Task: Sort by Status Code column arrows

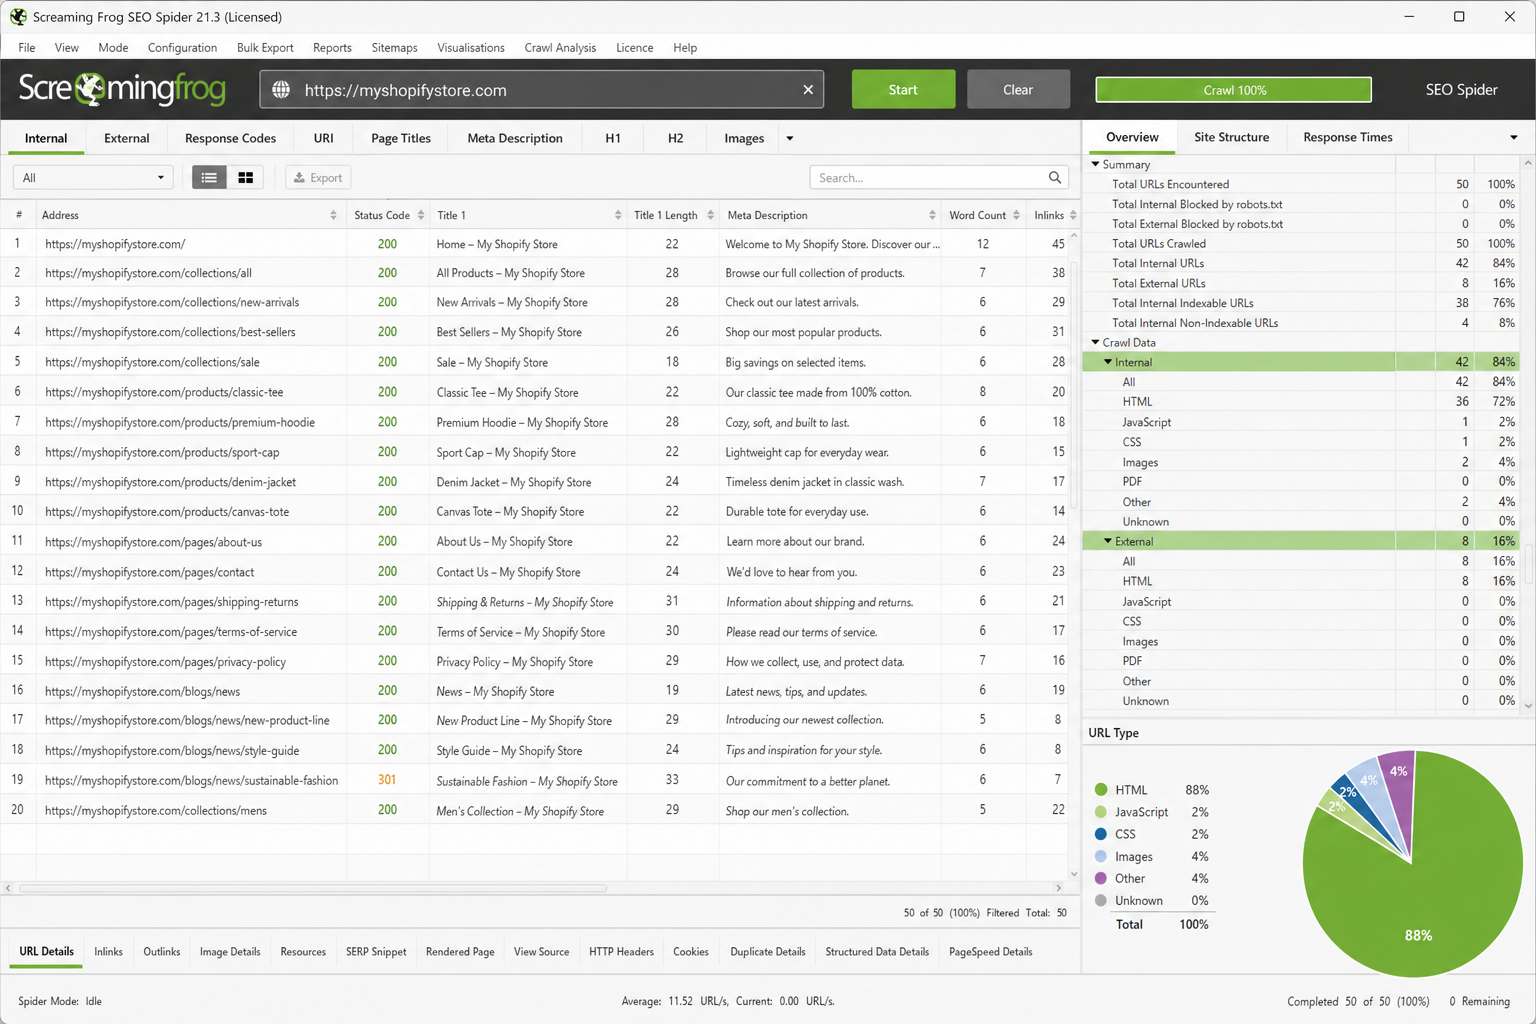Action: click(x=421, y=215)
